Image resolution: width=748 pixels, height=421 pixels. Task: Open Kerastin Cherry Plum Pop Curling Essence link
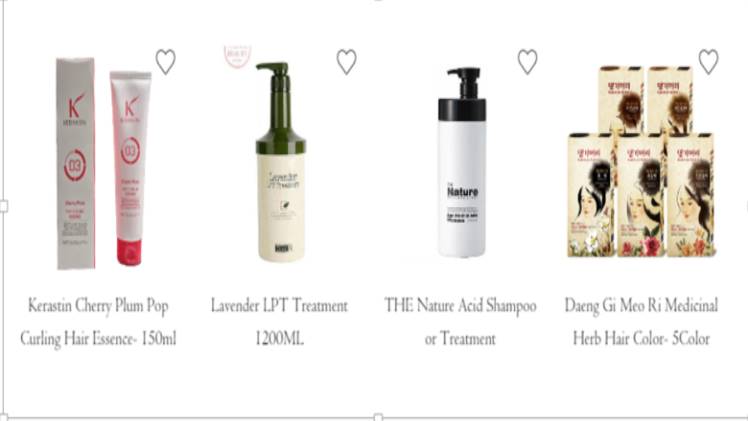(98, 322)
